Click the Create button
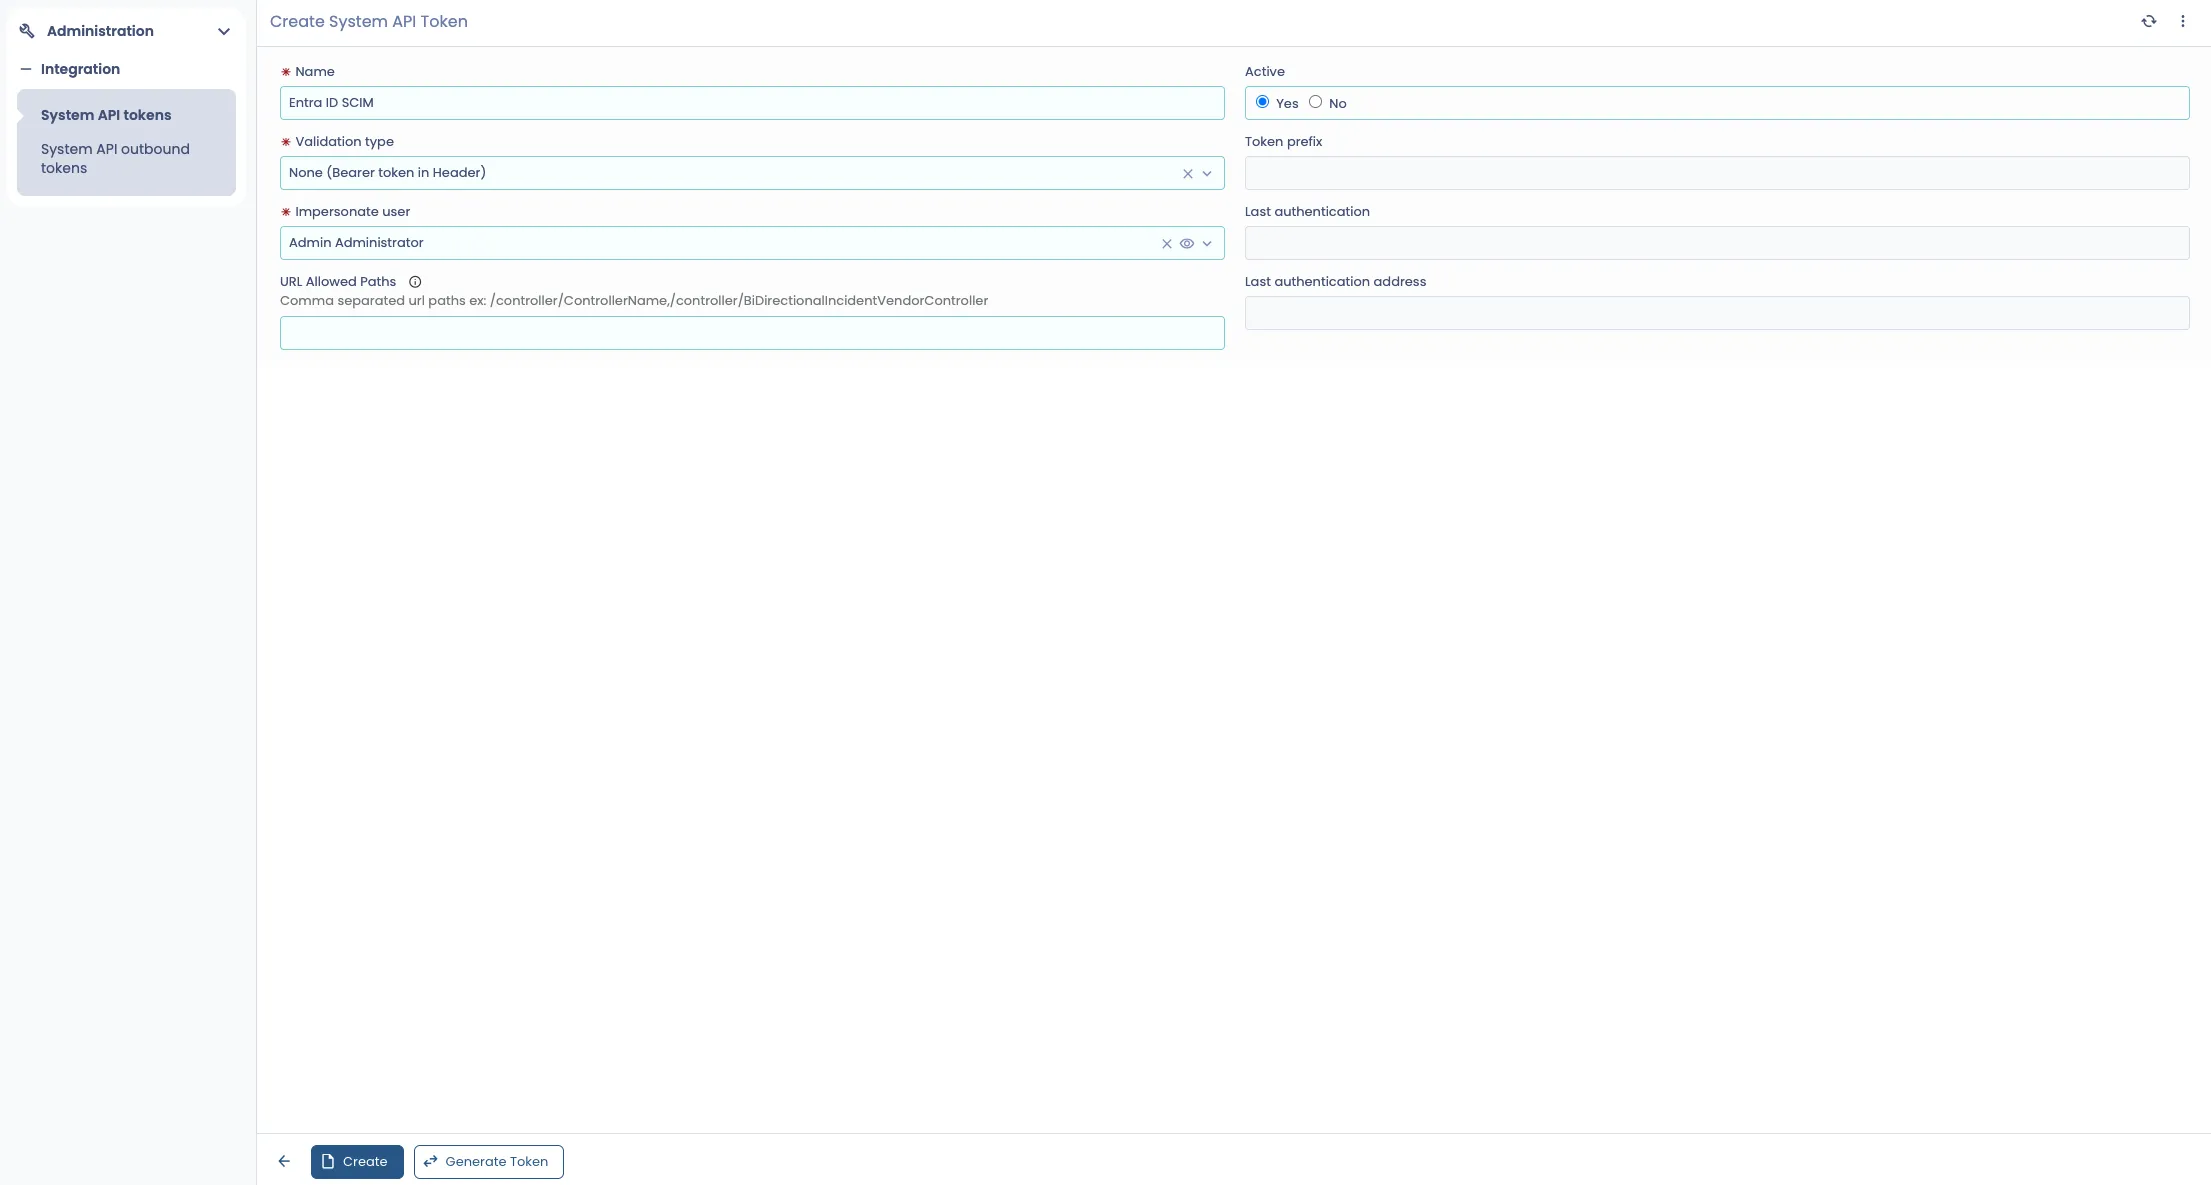 357,1162
